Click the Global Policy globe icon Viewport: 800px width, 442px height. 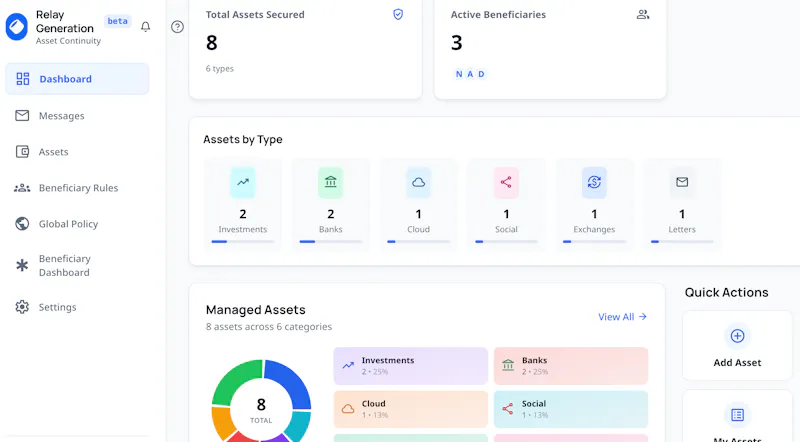pyautogui.click(x=22, y=224)
